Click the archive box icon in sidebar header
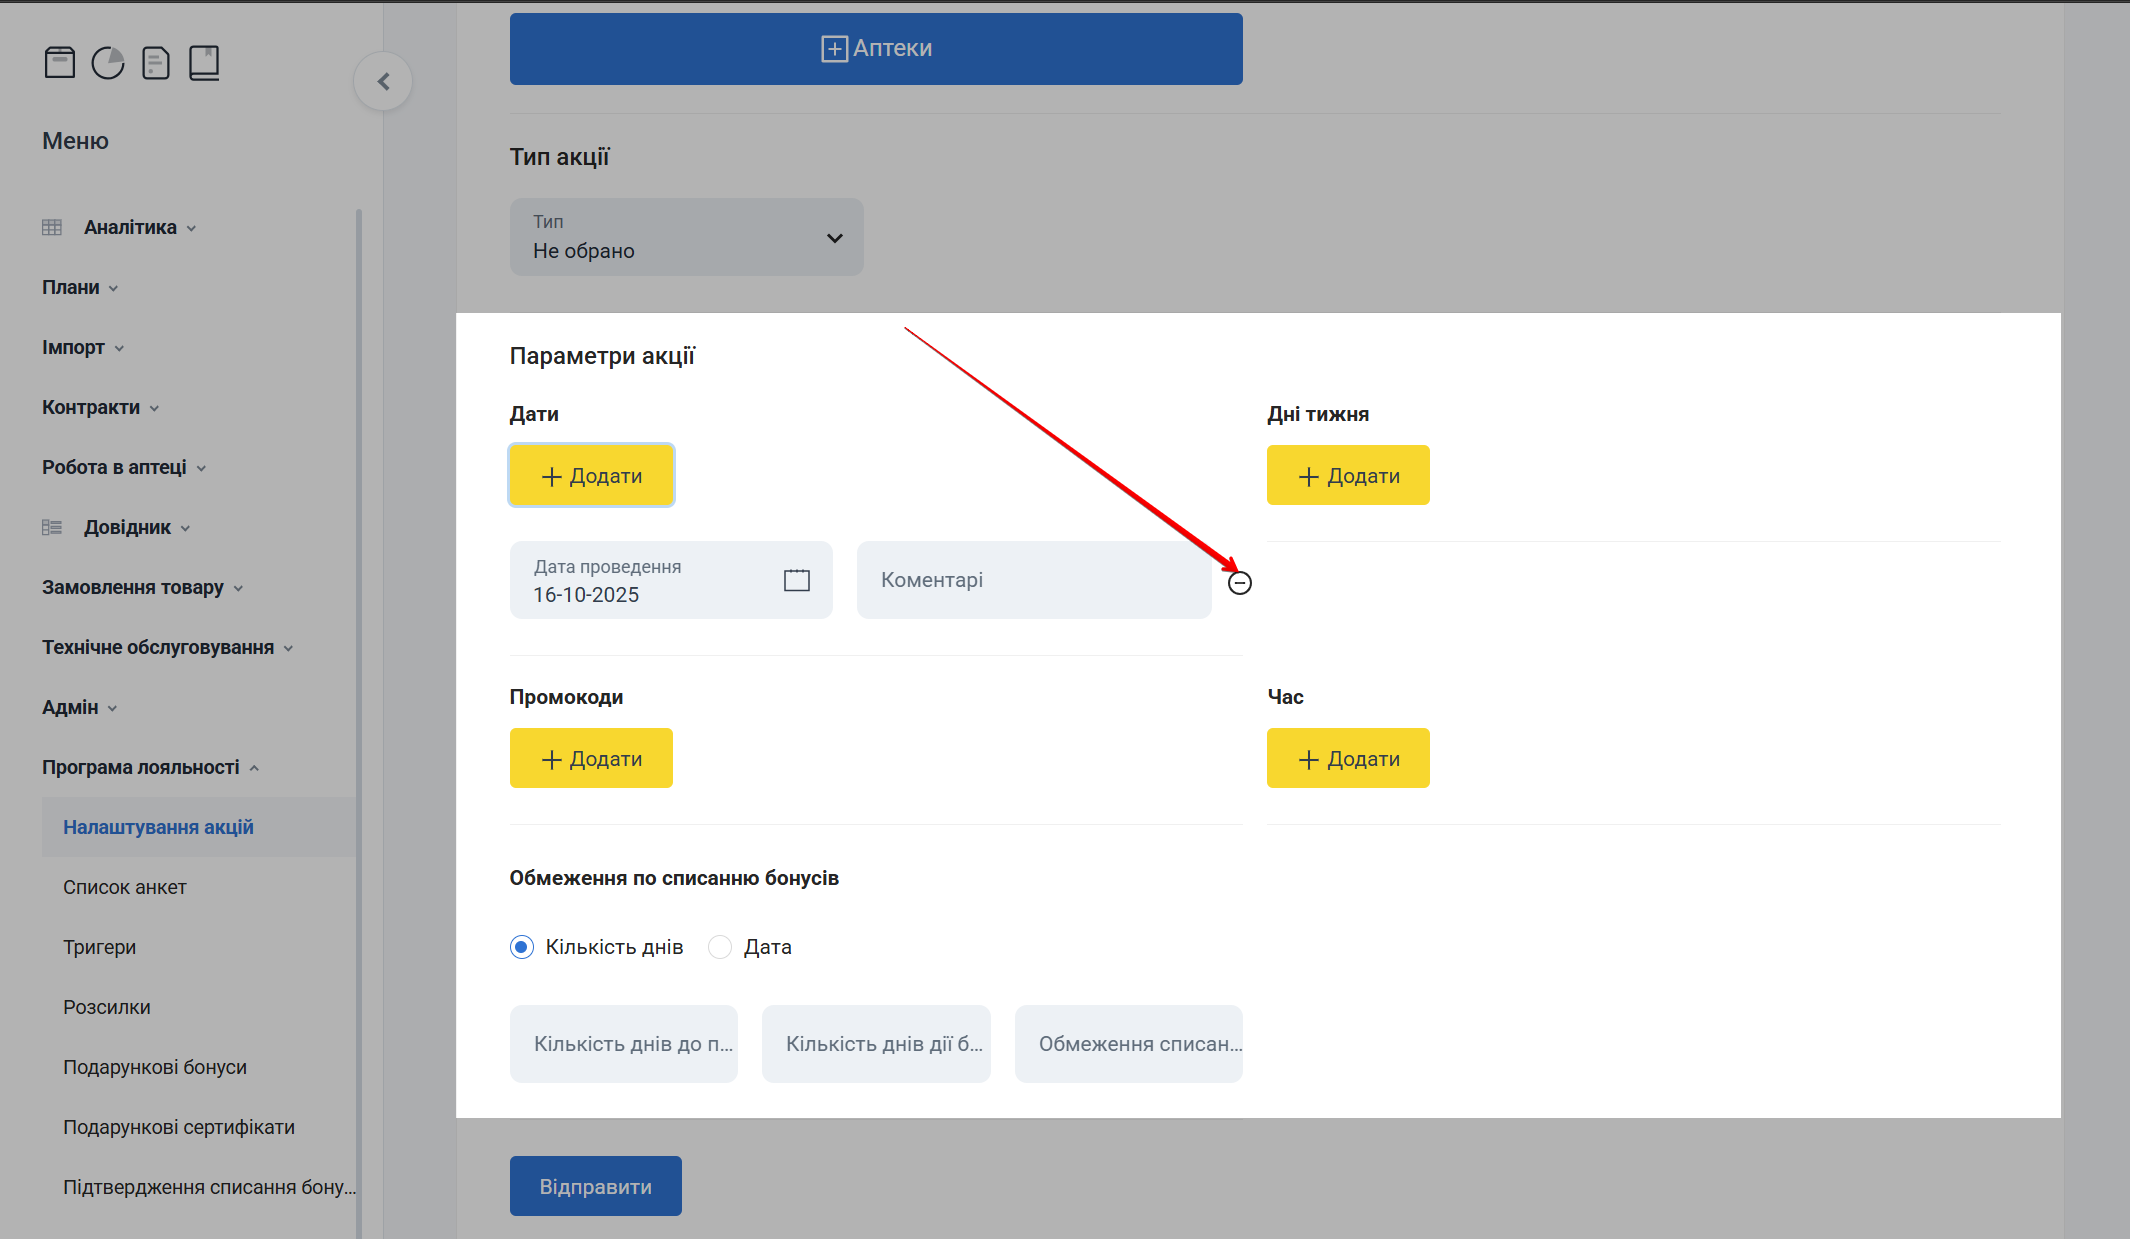 (x=60, y=63)
